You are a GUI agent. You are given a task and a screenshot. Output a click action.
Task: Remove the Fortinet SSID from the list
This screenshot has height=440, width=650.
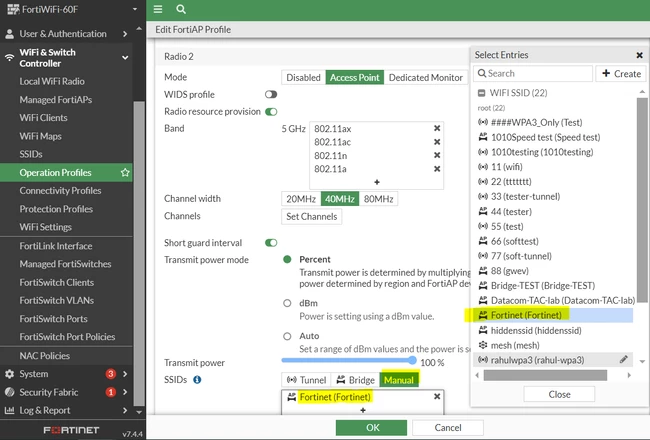tap(437, 396)
